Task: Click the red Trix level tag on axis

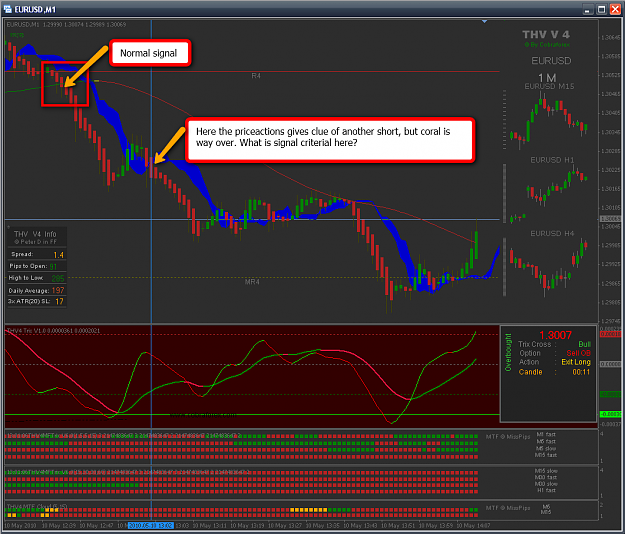Action: 610,334
